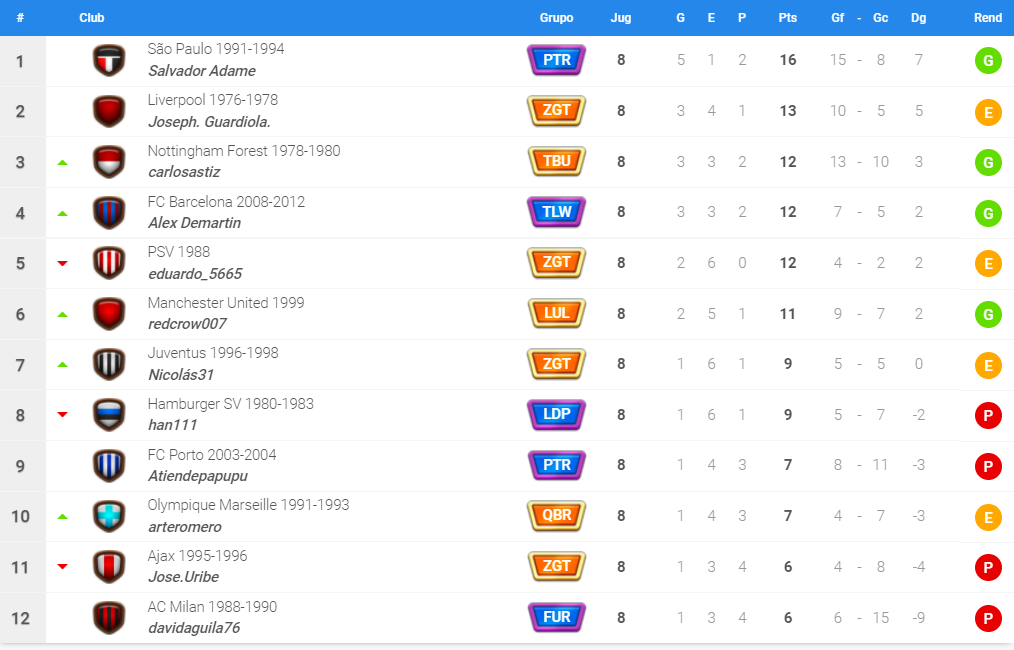This screenshot has width=1014, height=650.
Task: Click the FUR group badge for AC Milan
Action: [556, 618]
